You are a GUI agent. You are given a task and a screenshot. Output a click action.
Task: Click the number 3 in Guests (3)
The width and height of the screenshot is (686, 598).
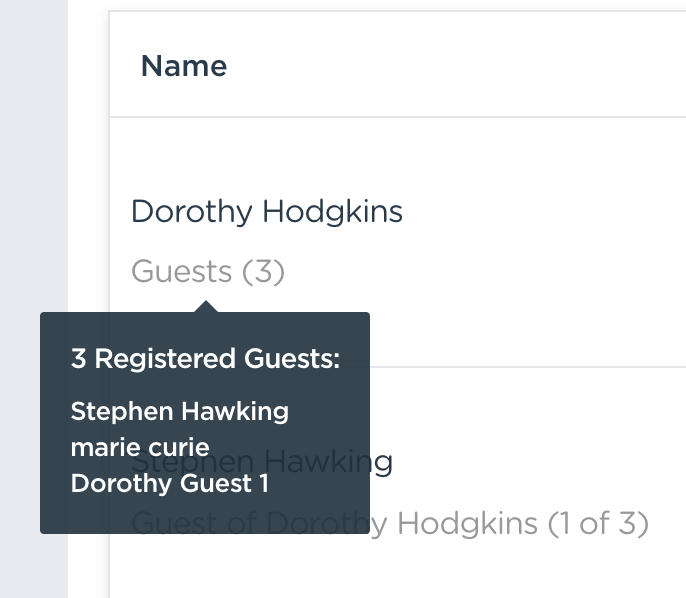pyautogui.click(x=262, y=271)
